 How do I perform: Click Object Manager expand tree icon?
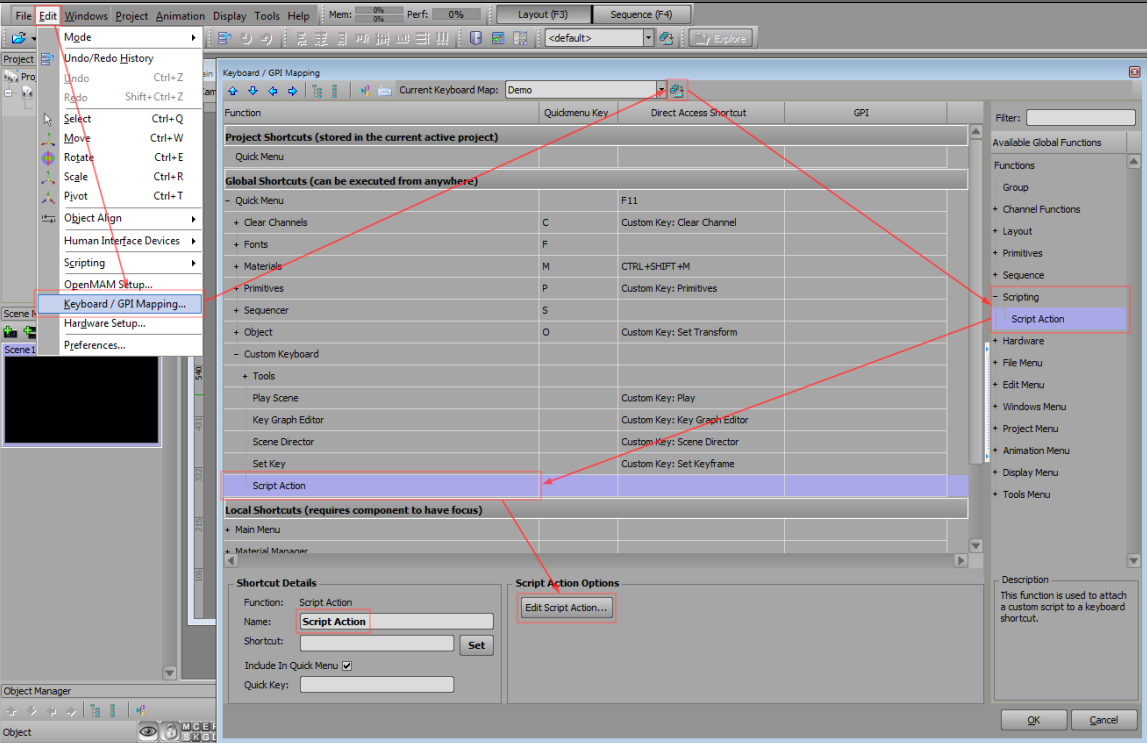[x=95, y=710]
